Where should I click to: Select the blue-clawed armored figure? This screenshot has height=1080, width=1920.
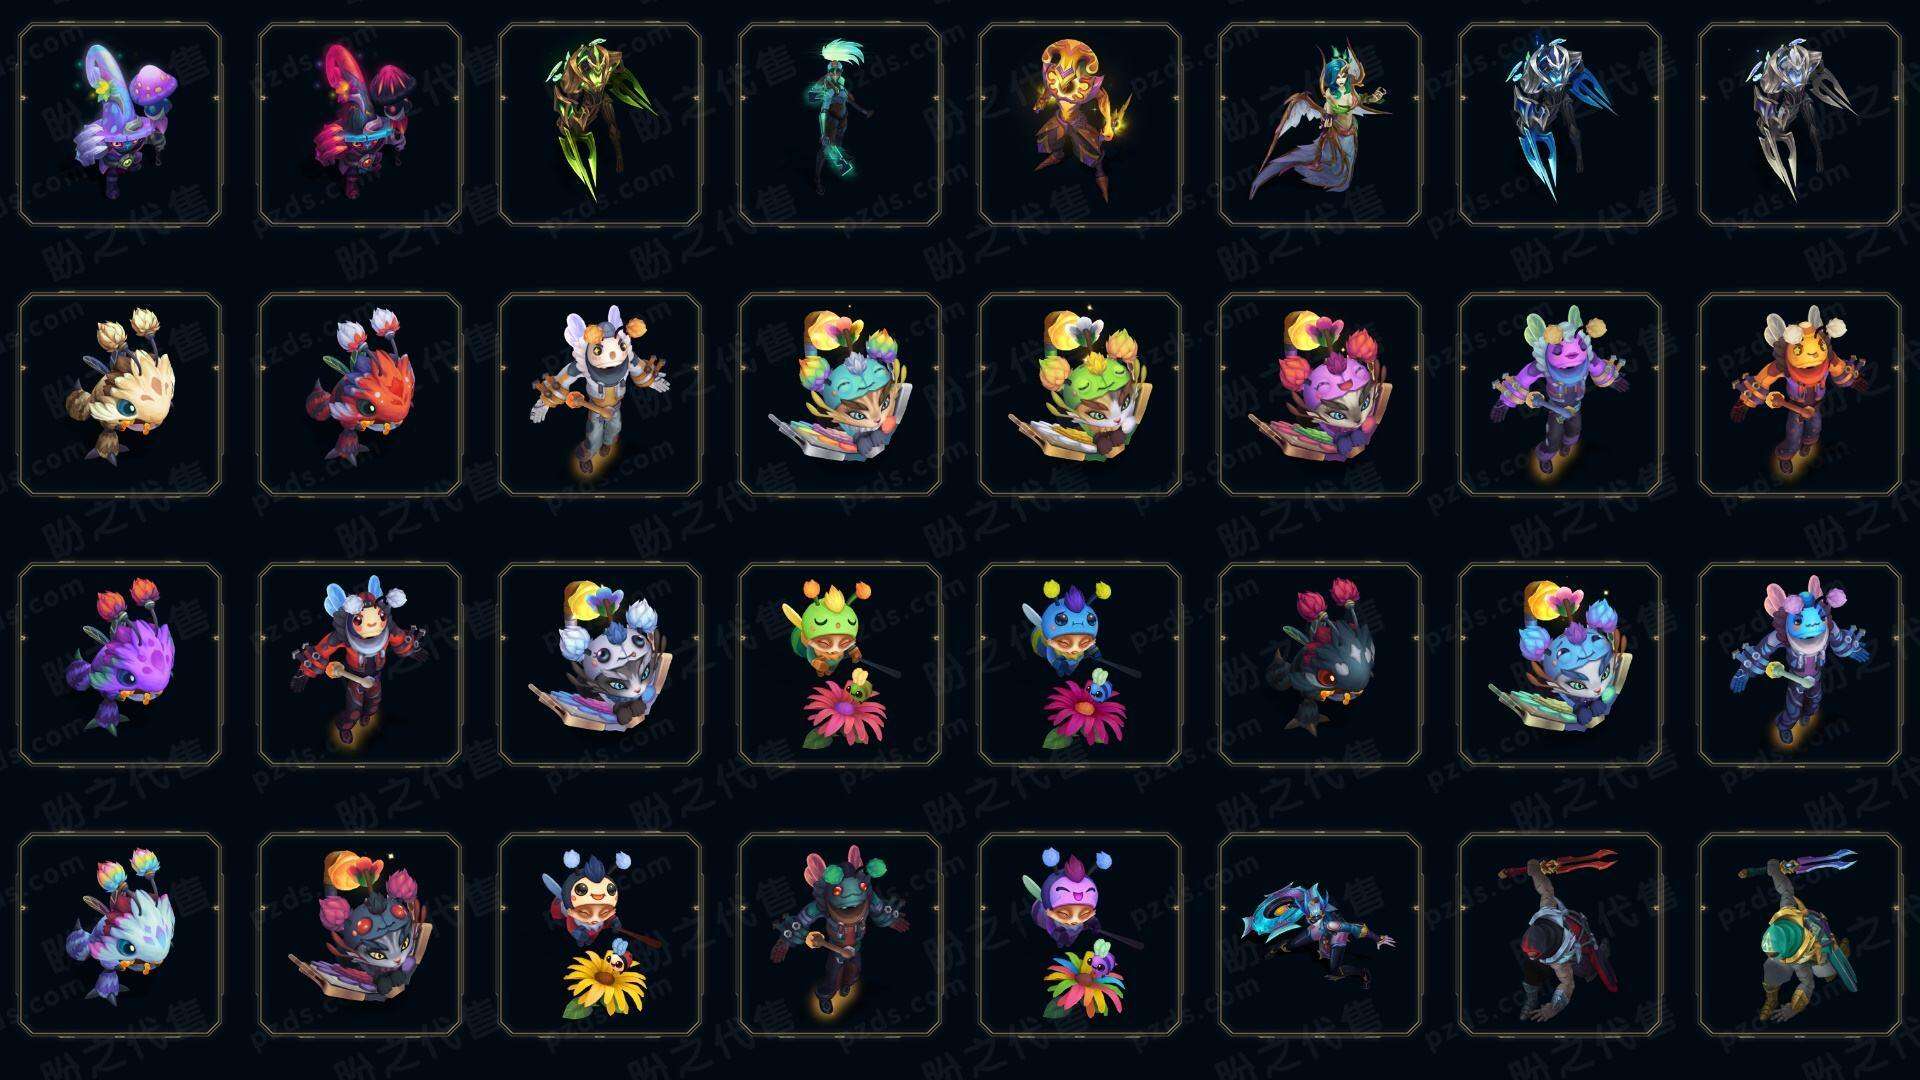1560,125
